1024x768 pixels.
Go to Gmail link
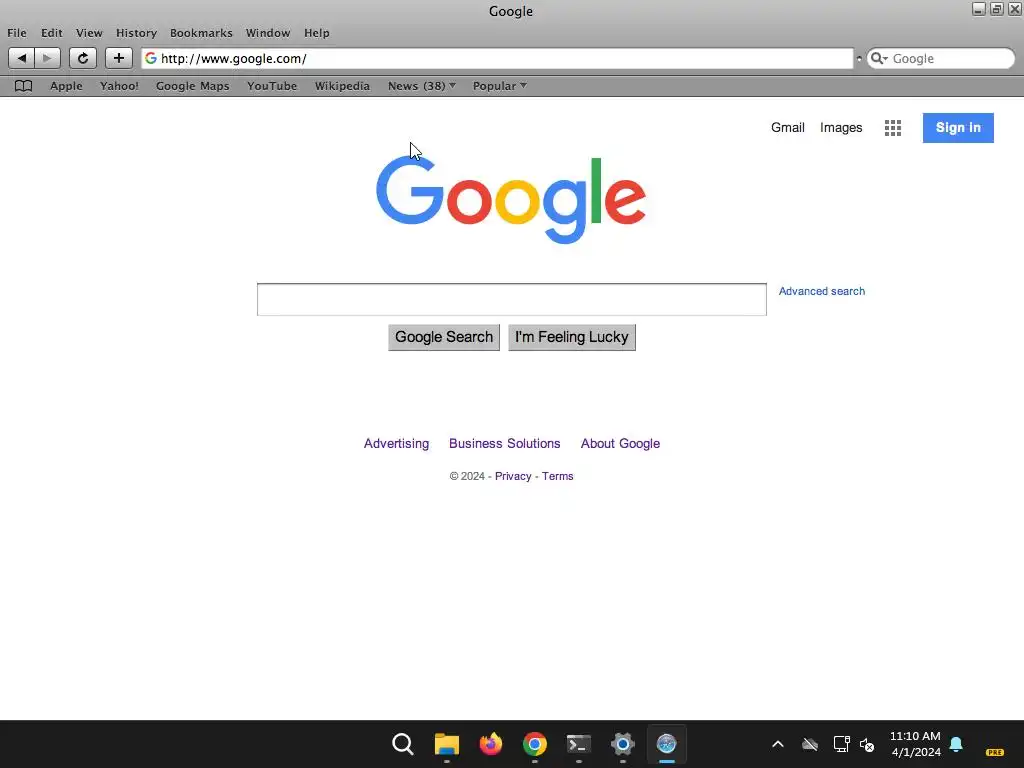[x=788, y=128]
